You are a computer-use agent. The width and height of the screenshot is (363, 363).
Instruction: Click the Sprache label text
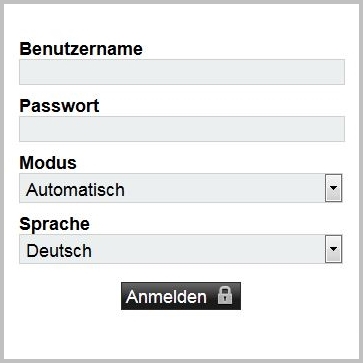point(54,224)
